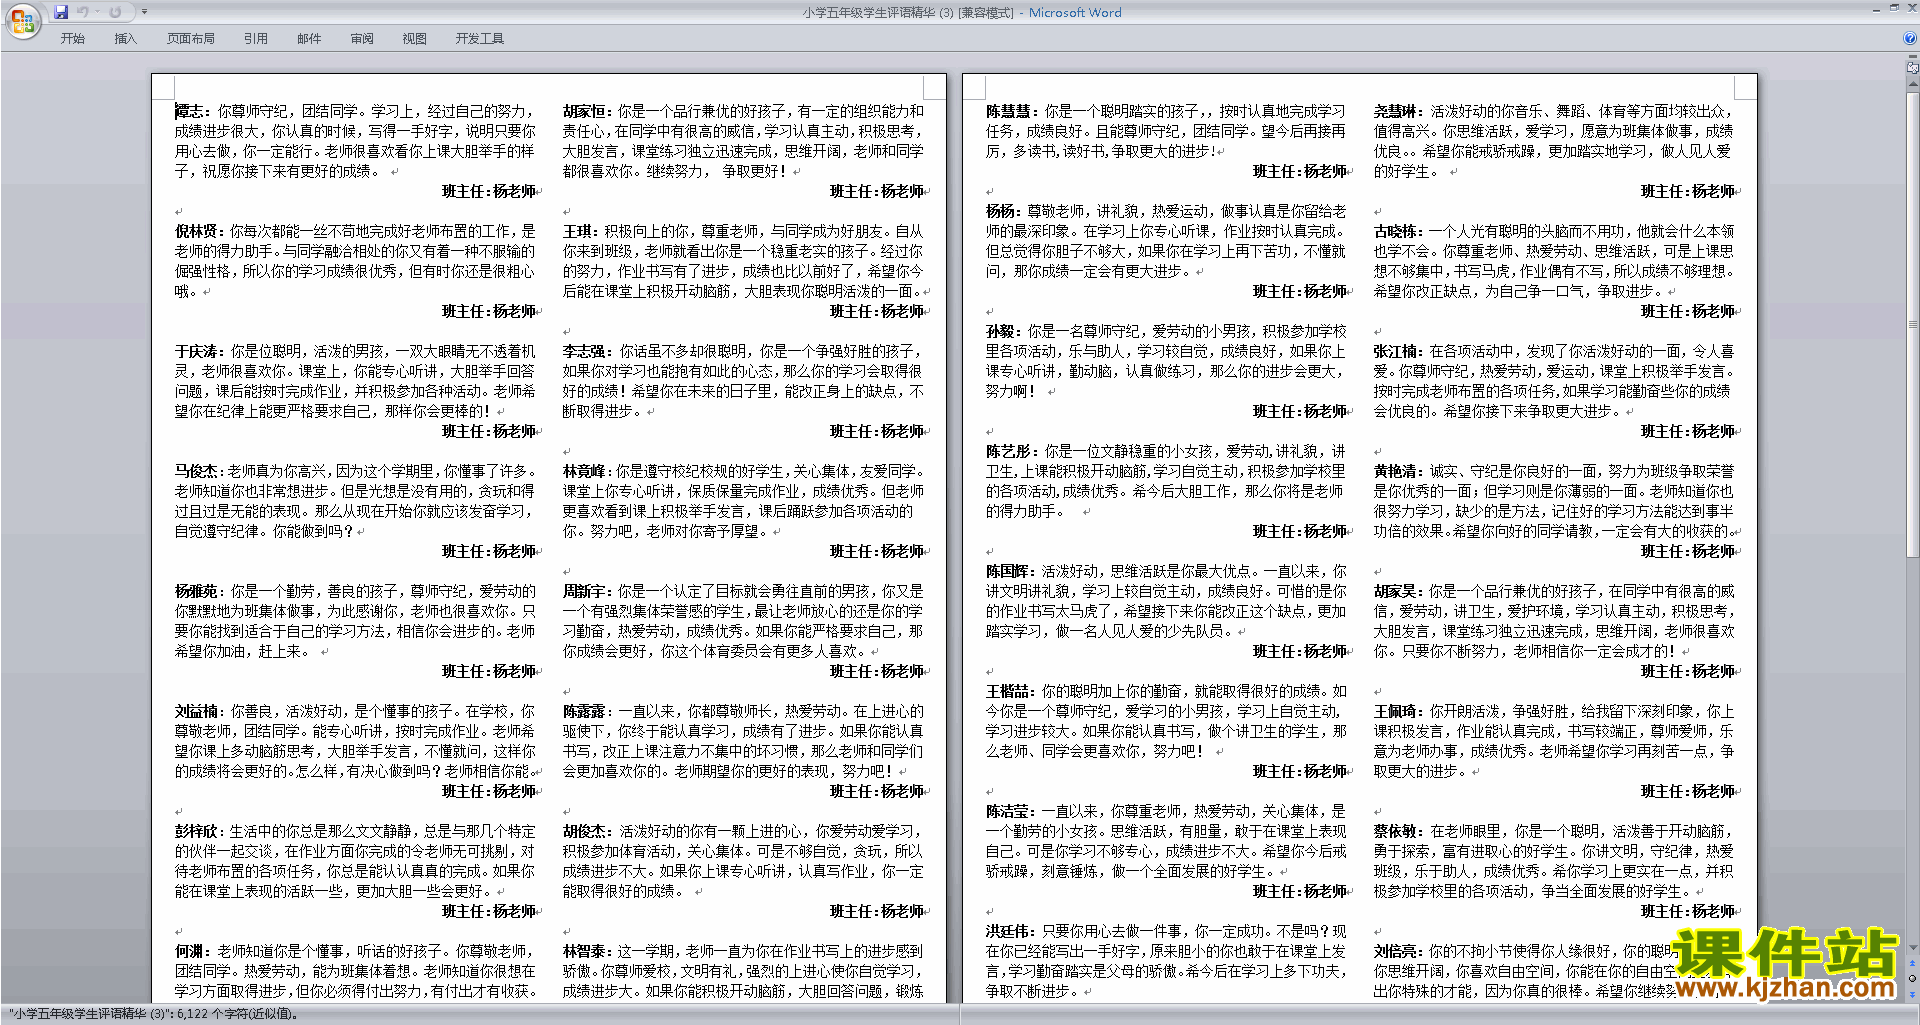Image resolution: width=1920 pixels, height=1025 pixels.
Task: Click the name 刘益楠 in first column
Action: [x=198, y=711]
